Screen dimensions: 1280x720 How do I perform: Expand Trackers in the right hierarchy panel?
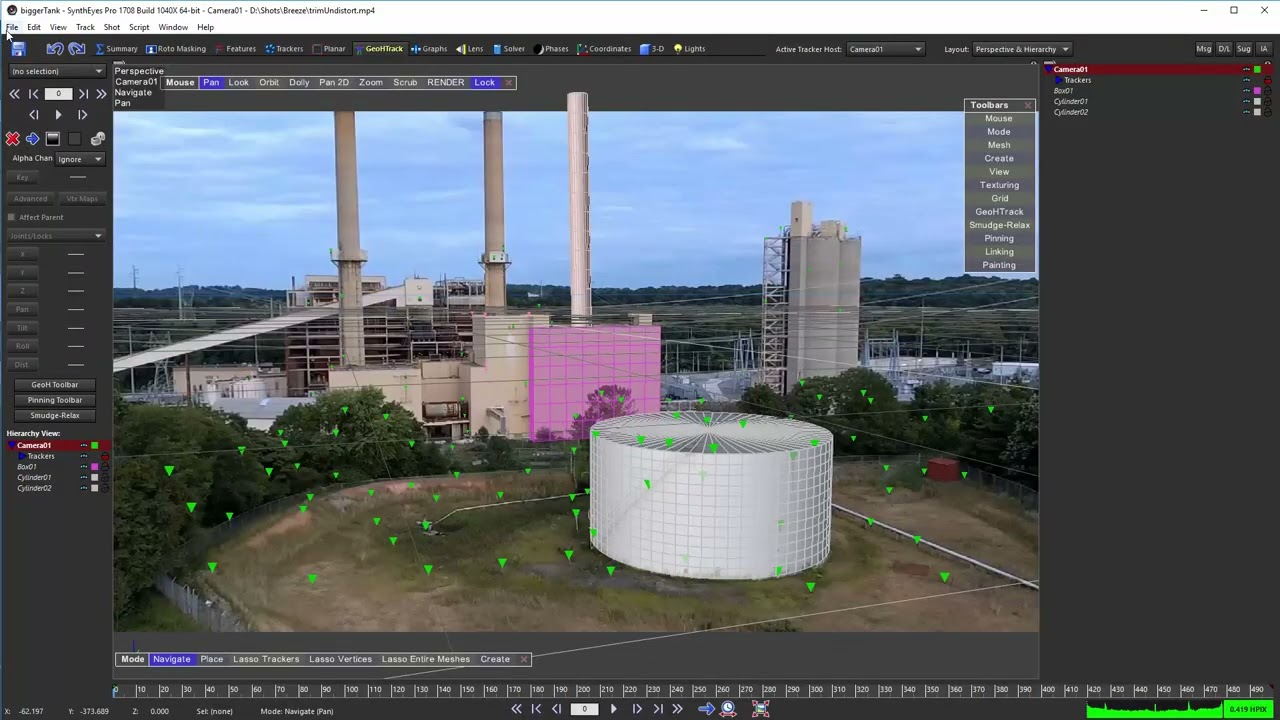click(1059, 80)
